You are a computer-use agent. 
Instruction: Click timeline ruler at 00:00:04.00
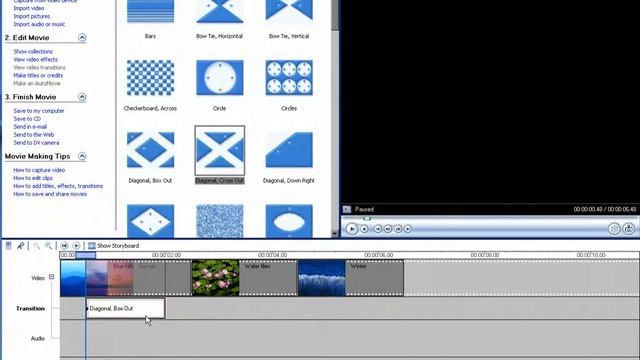pos(272,255)
